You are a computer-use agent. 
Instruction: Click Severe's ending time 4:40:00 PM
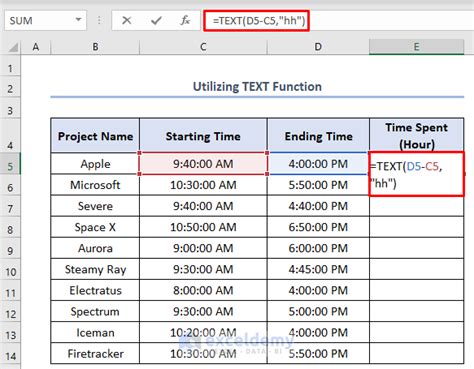click(x=318, y=206)
